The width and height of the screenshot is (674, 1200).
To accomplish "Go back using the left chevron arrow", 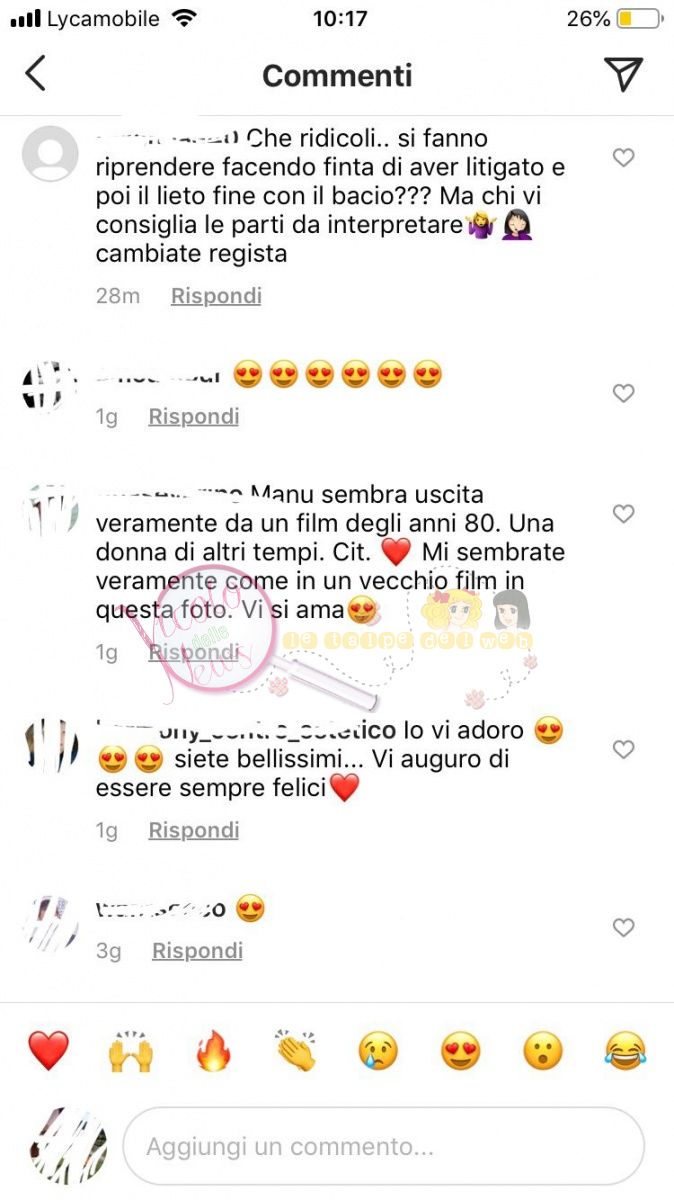I will (x=36, y=74).
